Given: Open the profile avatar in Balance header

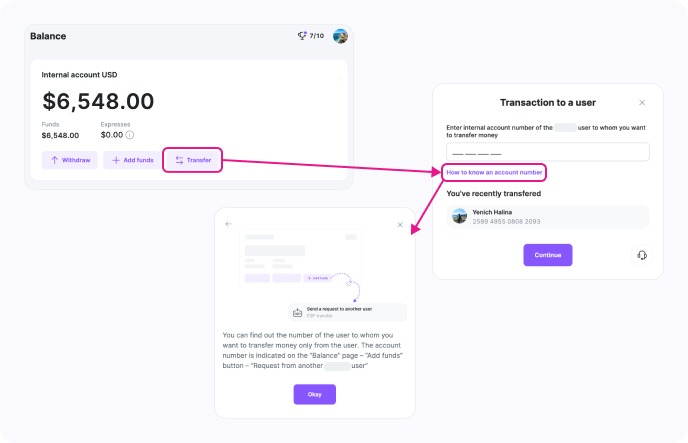Looking at the screenshot, I should click(340, 36).
